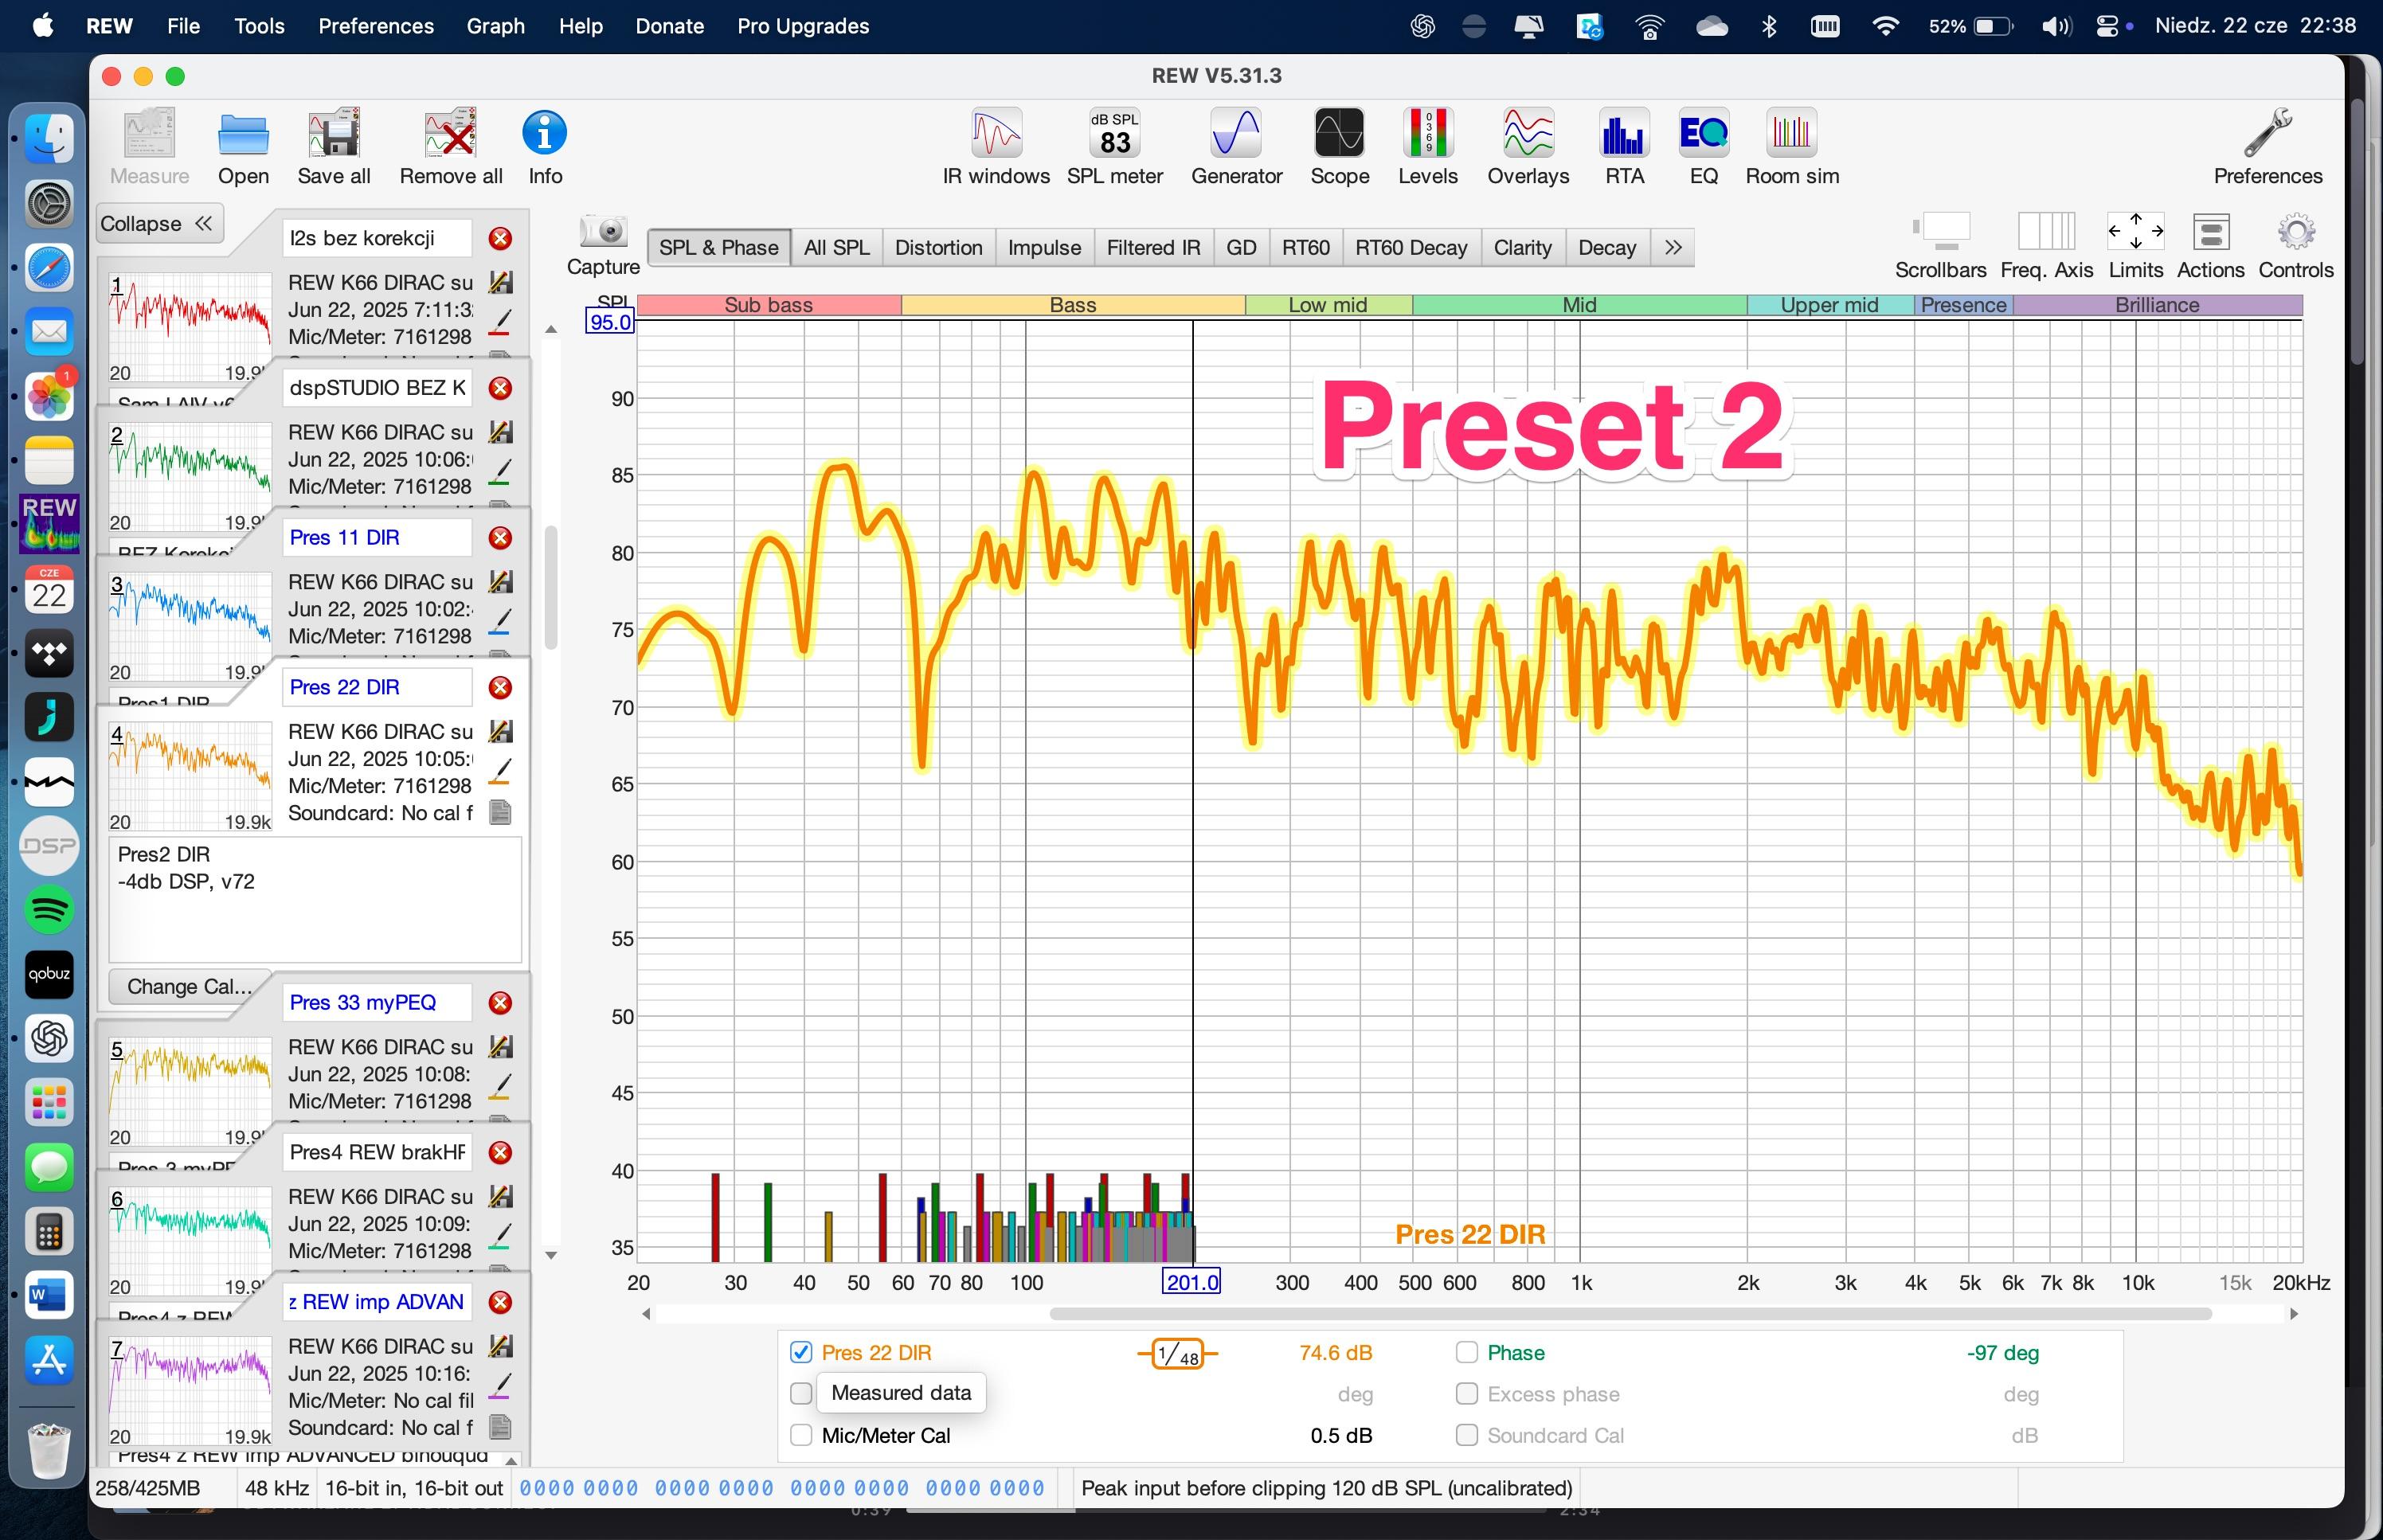Uncheck the Pres 22 DIR trace
The height and width of the screenshot is (1540, 2383).
(x=801, y=1352)
